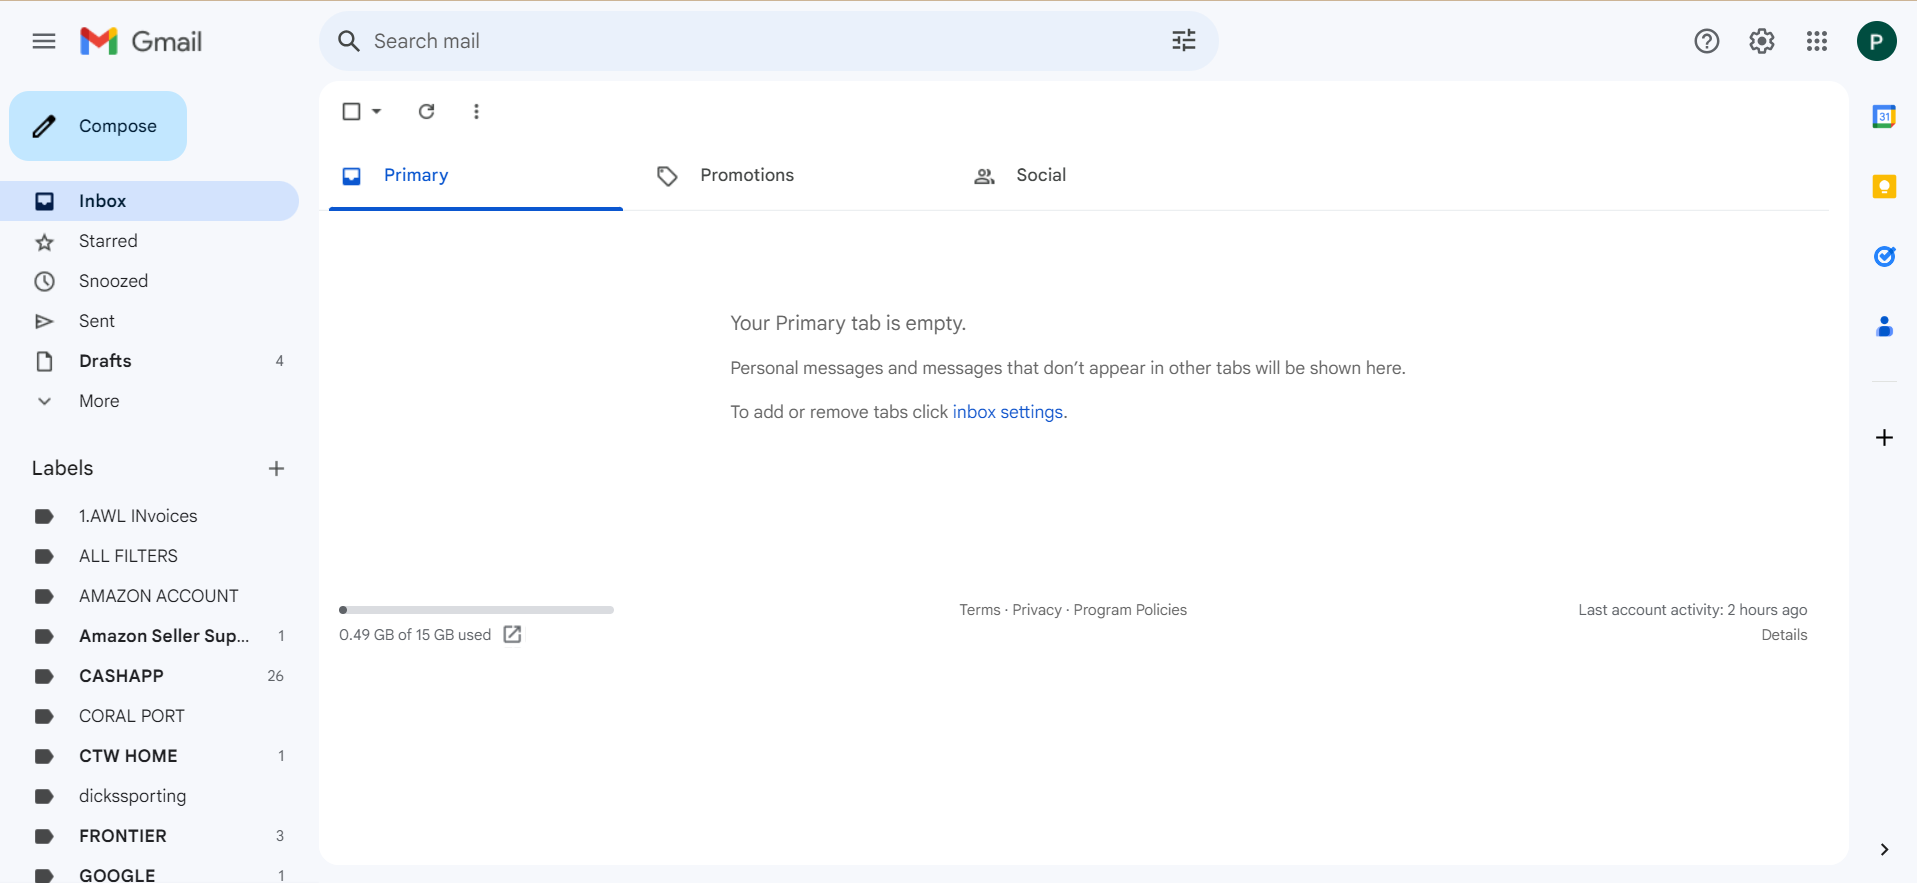
Task: Click the FRONTIER label tag icon
Action: [x=44, y=836]
